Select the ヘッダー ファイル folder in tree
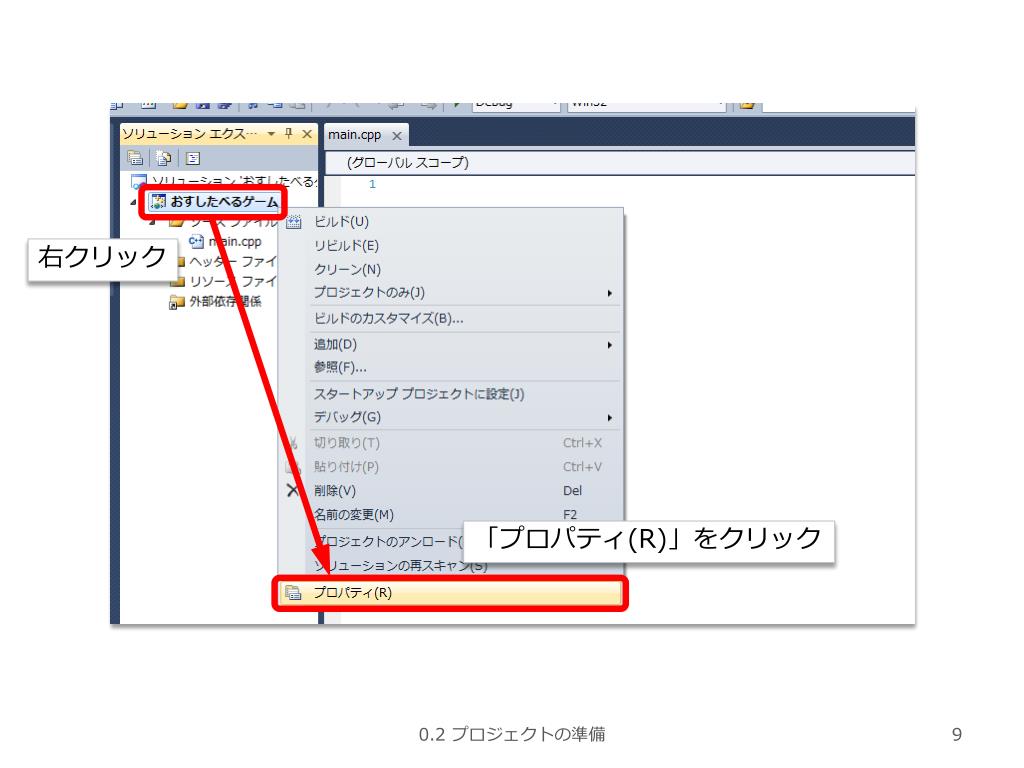1024x768 pixels. 232,262
